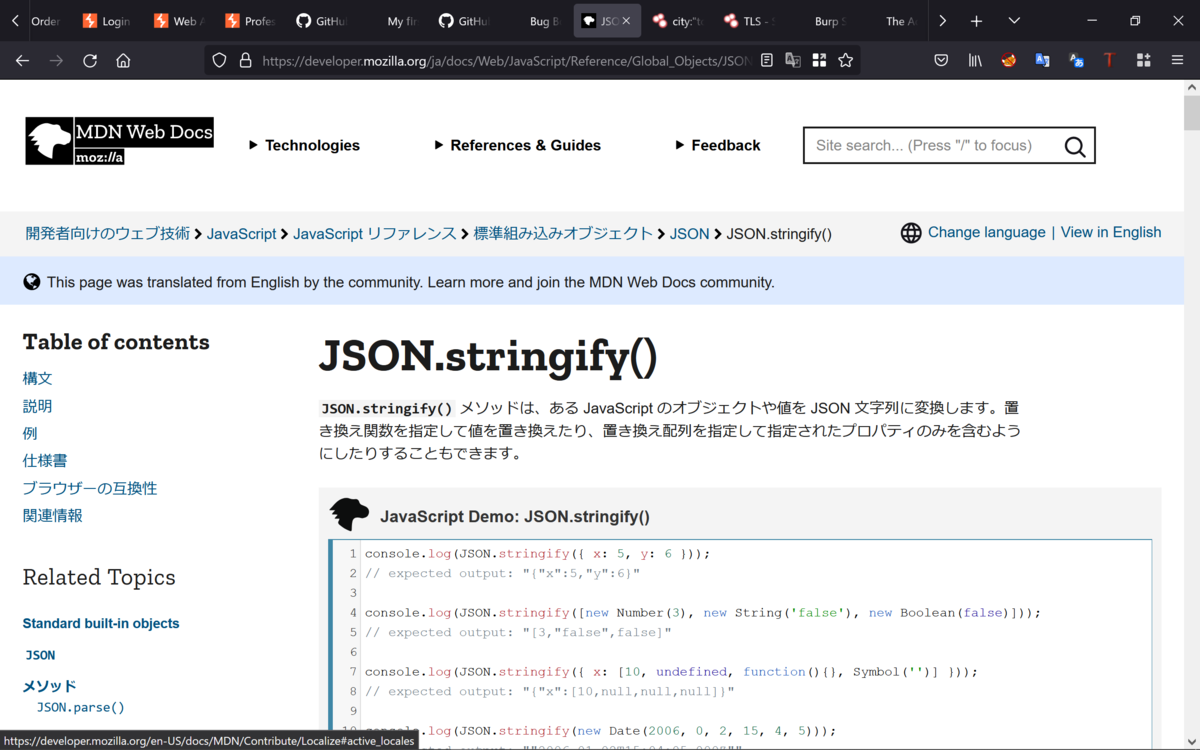This screenshot has height=750, width=1200.
Task: Open the Firefox hamburger application menu
Action: pyautogui.click(x=1177, y=60)
